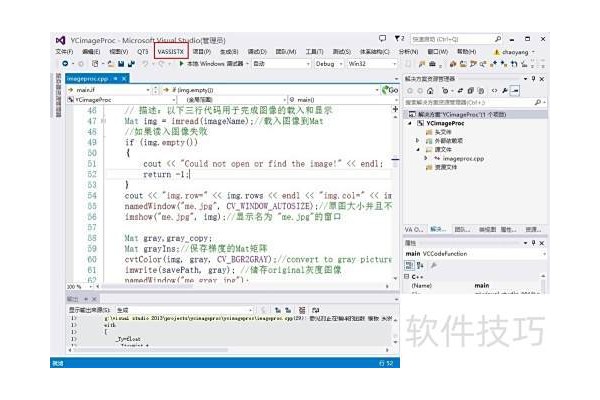Pin the imageproc.cpp tab
600x400 pixels.
[x=115, y=78]
